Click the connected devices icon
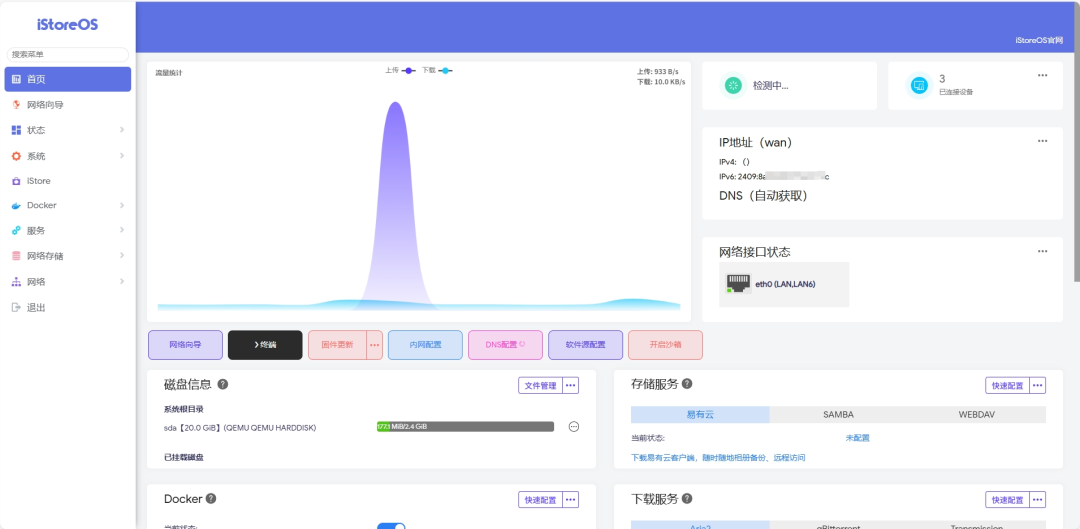Screen dimensions: 1080x529 918,85
